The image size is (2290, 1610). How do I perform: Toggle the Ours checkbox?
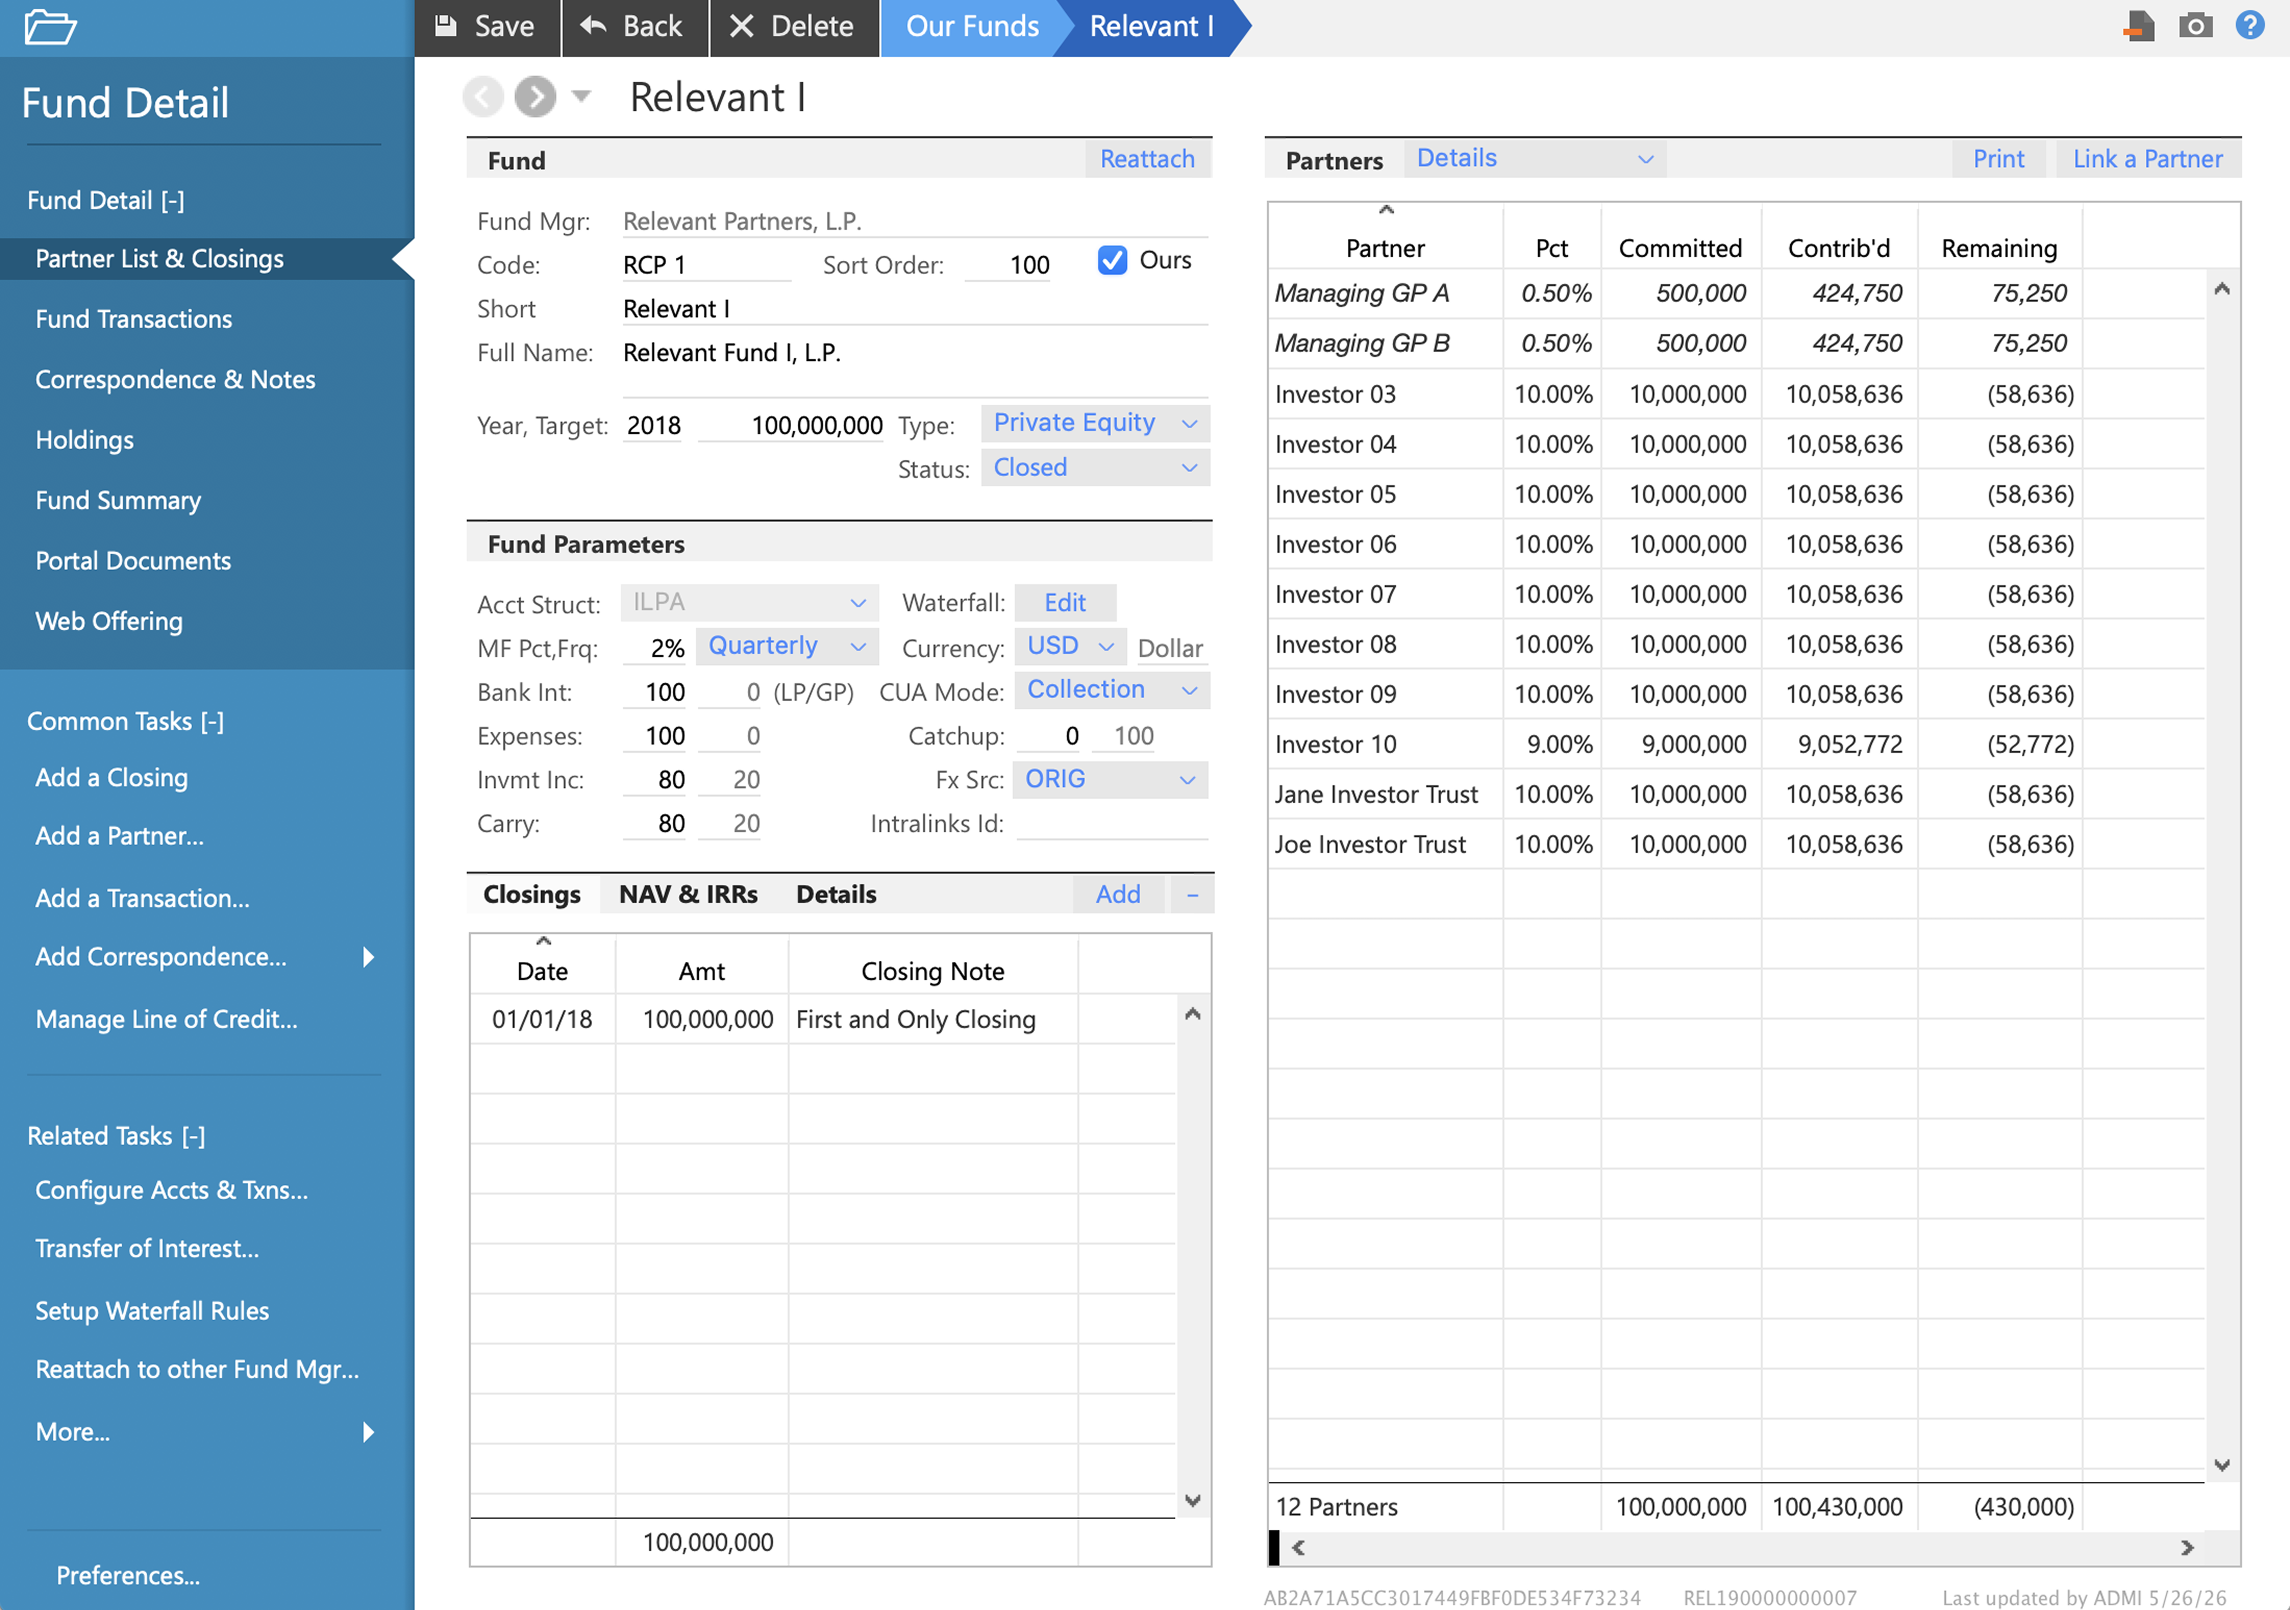click(x=1112, y=261)
